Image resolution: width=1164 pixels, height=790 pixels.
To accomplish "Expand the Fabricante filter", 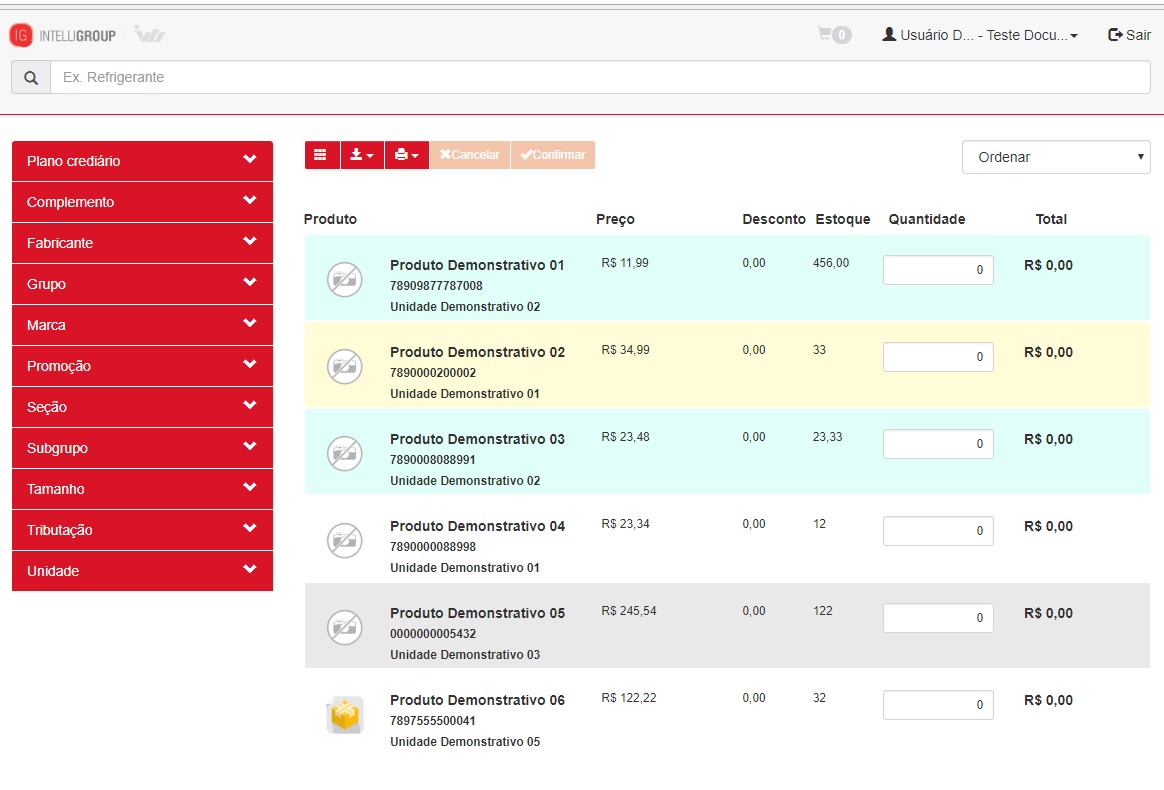I will 143,243.
